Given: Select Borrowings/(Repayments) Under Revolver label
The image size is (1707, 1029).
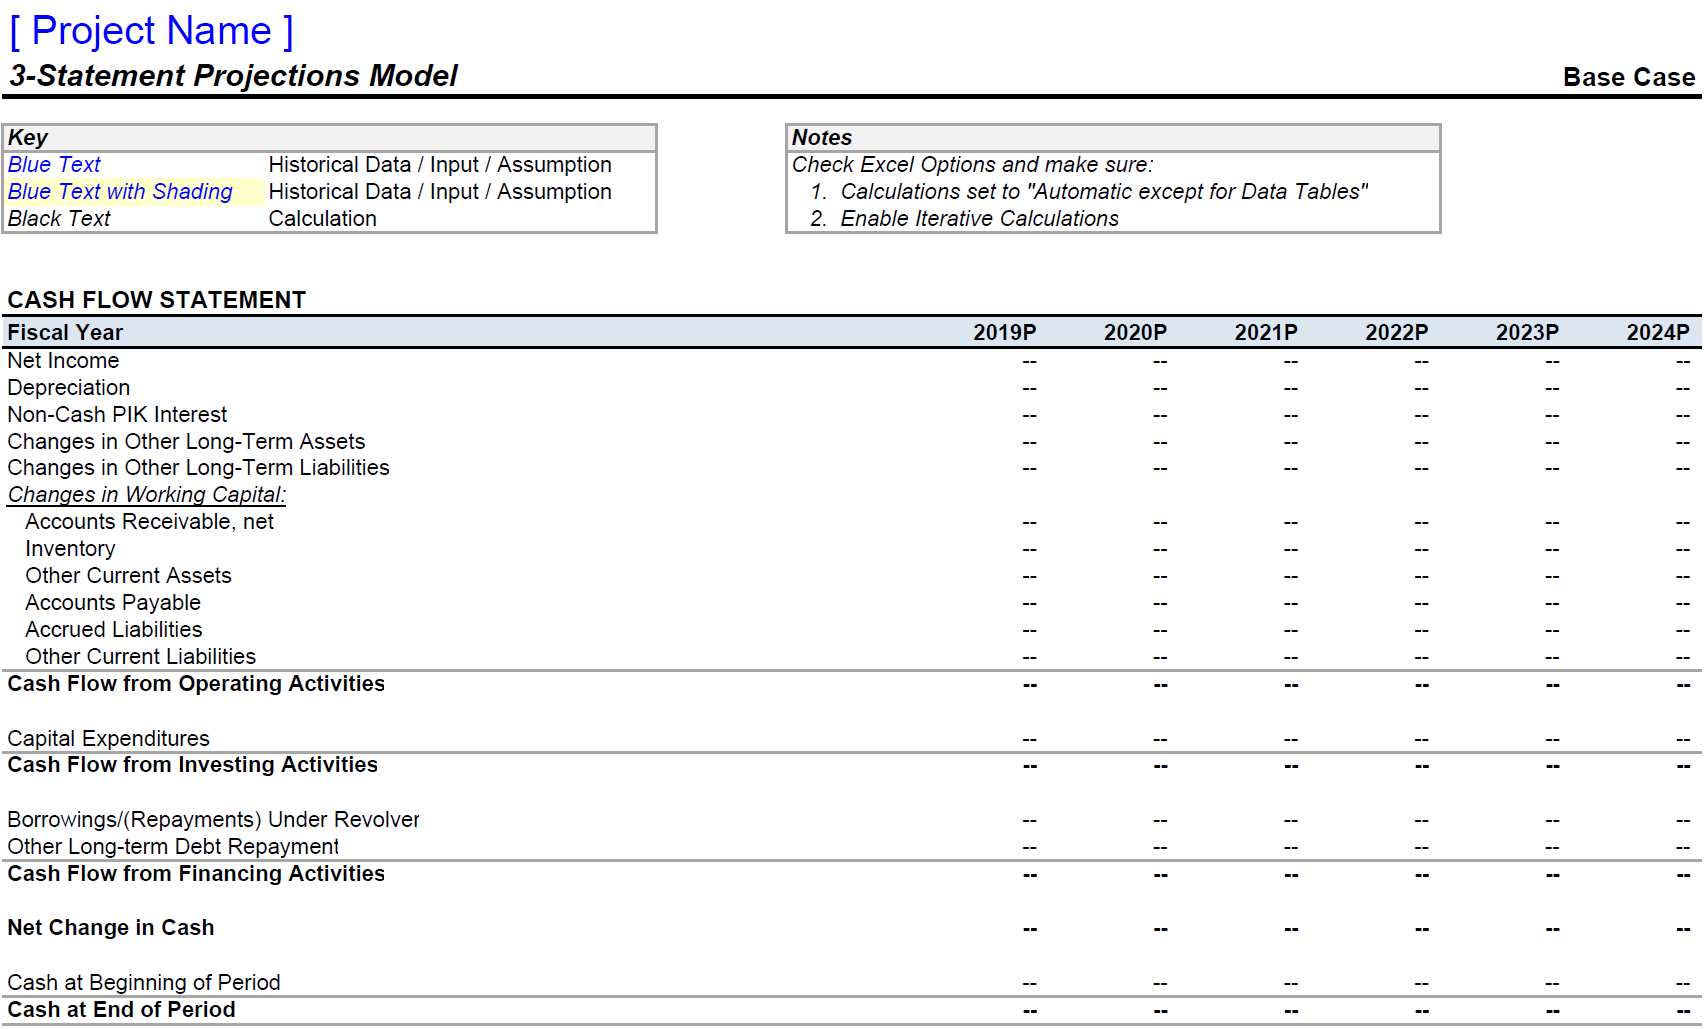Looking at the screenshot, I should pyautogui.click(x=213, y=820).
